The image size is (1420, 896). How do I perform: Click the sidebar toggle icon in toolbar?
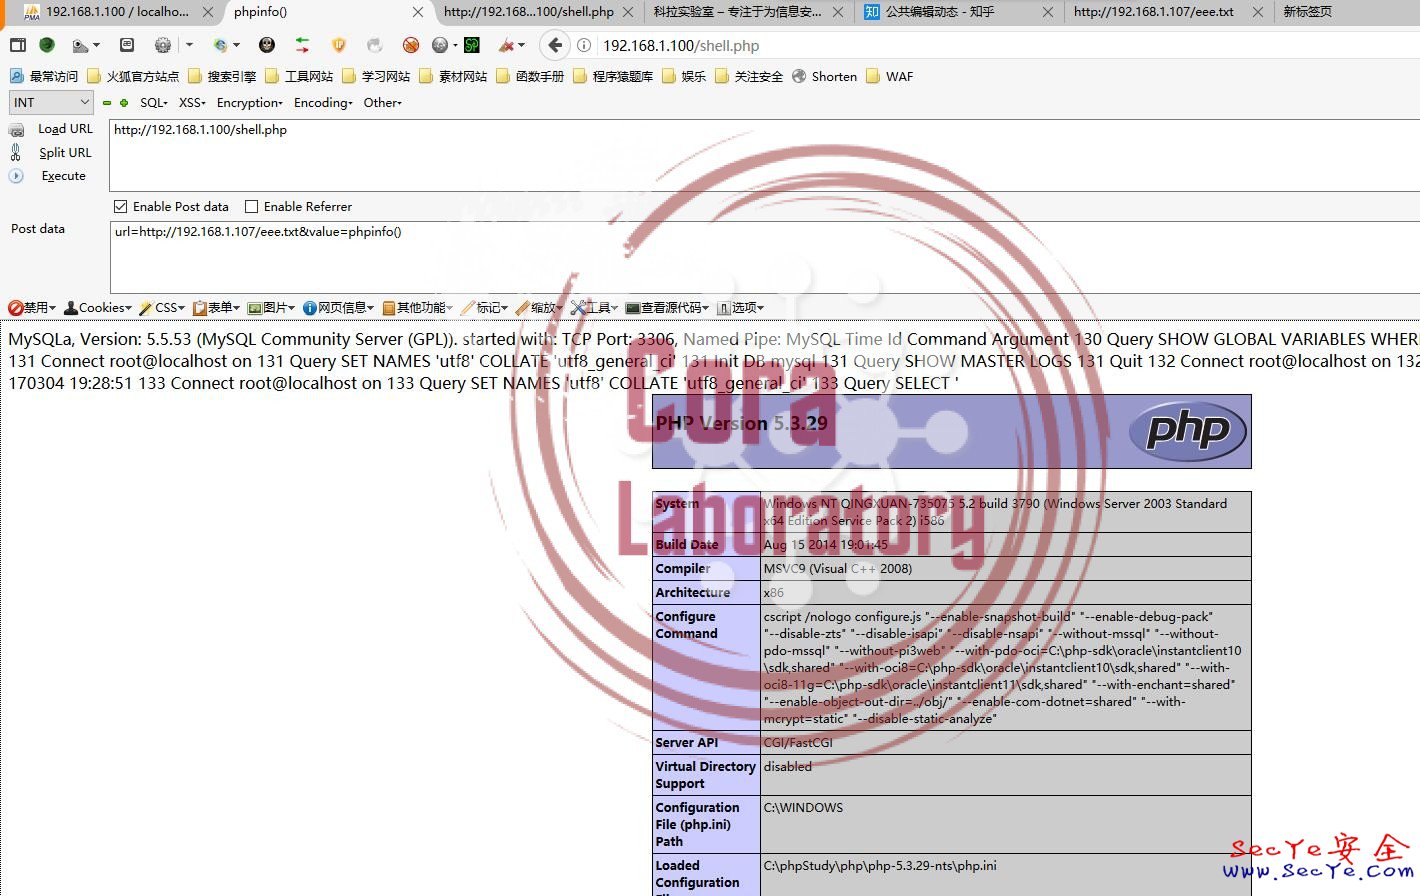click(x=18, y=45)
